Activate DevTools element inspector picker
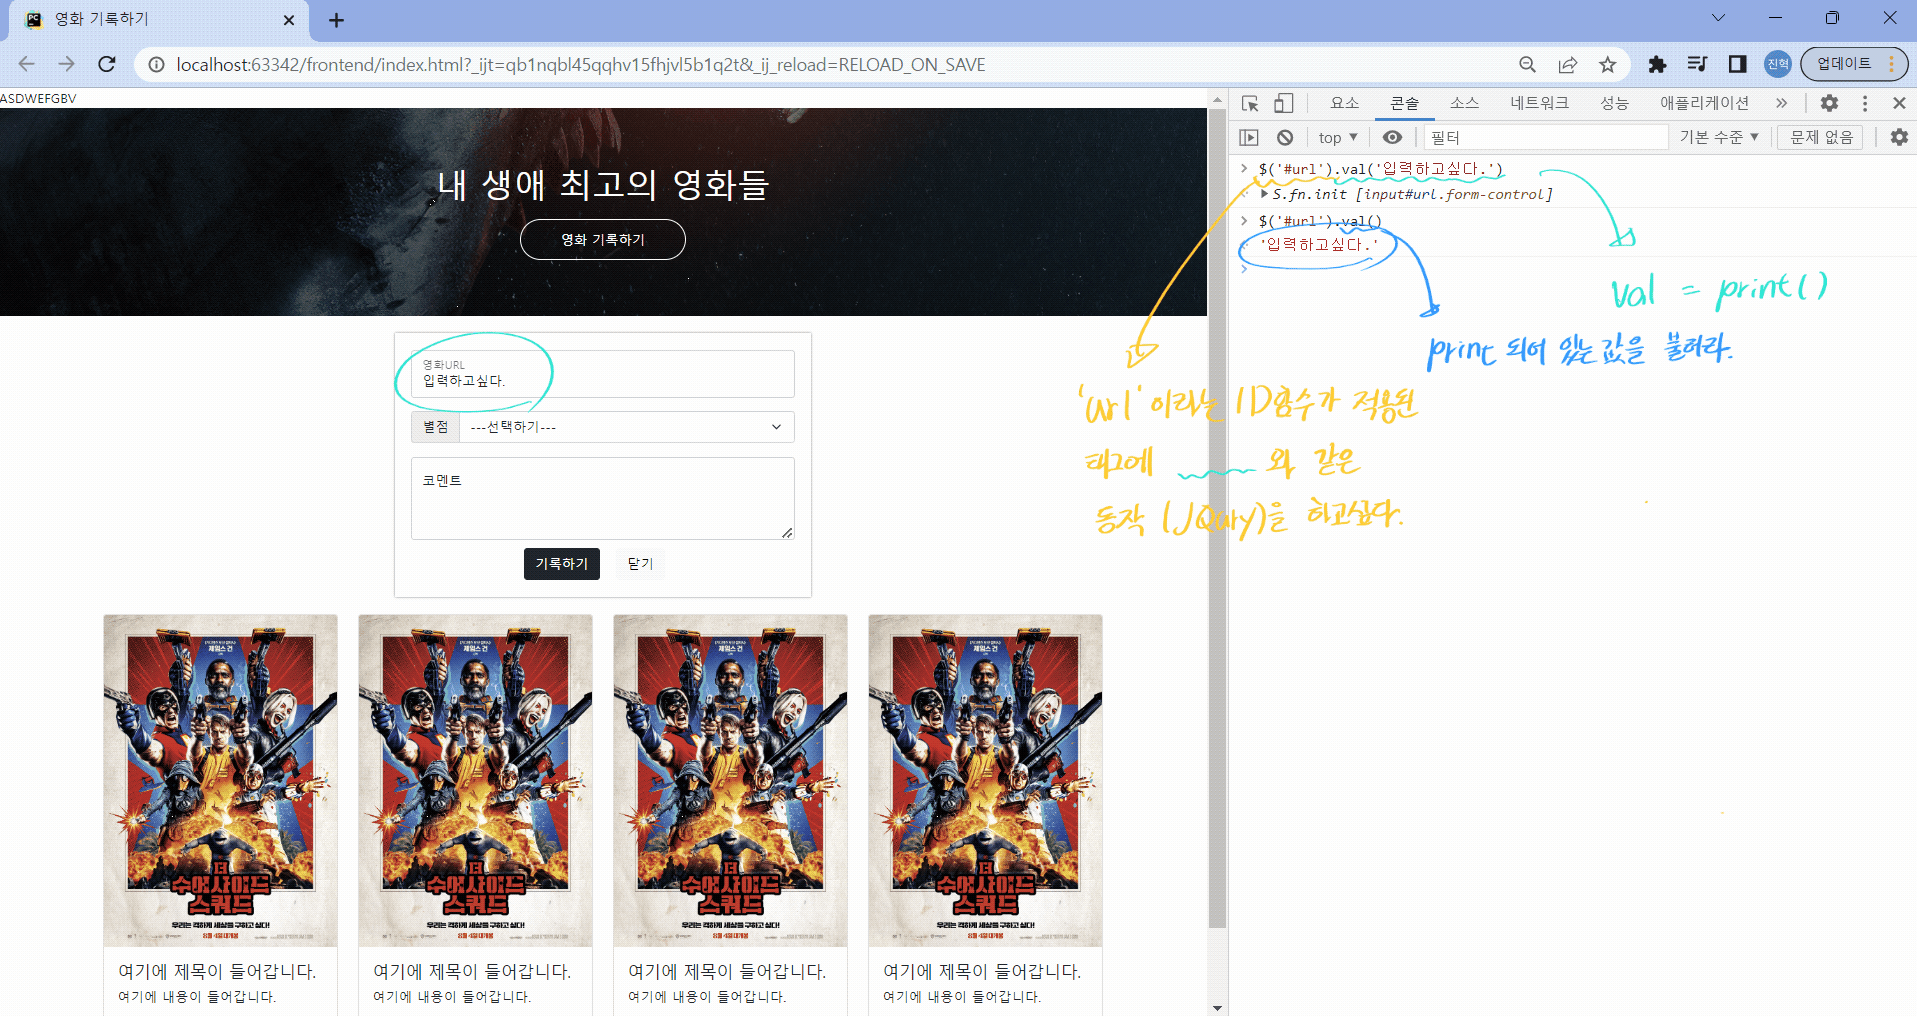Image resolution: width=1917 pixels, height=1016 pixels. point(1250,103)
